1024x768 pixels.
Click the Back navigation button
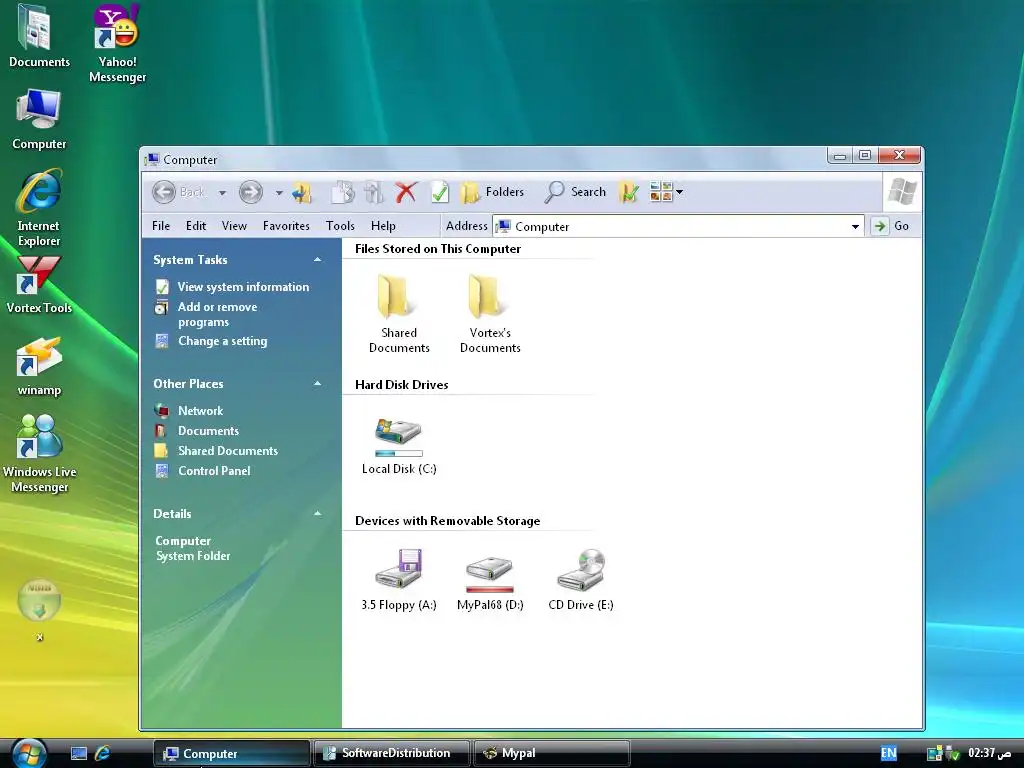pos(178,192)
